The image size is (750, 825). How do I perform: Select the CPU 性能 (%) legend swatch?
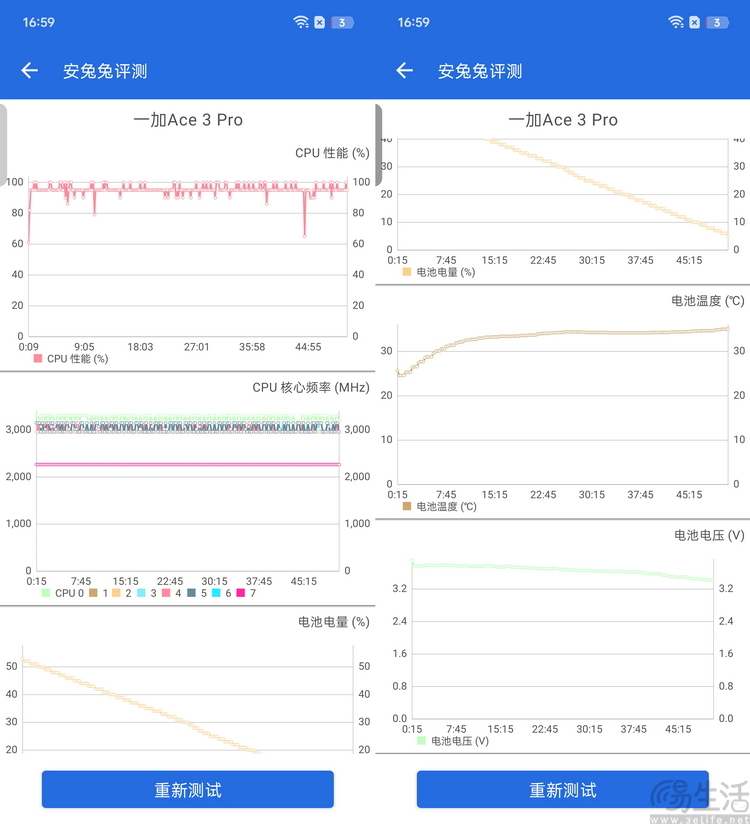click(x=38, y=358)
